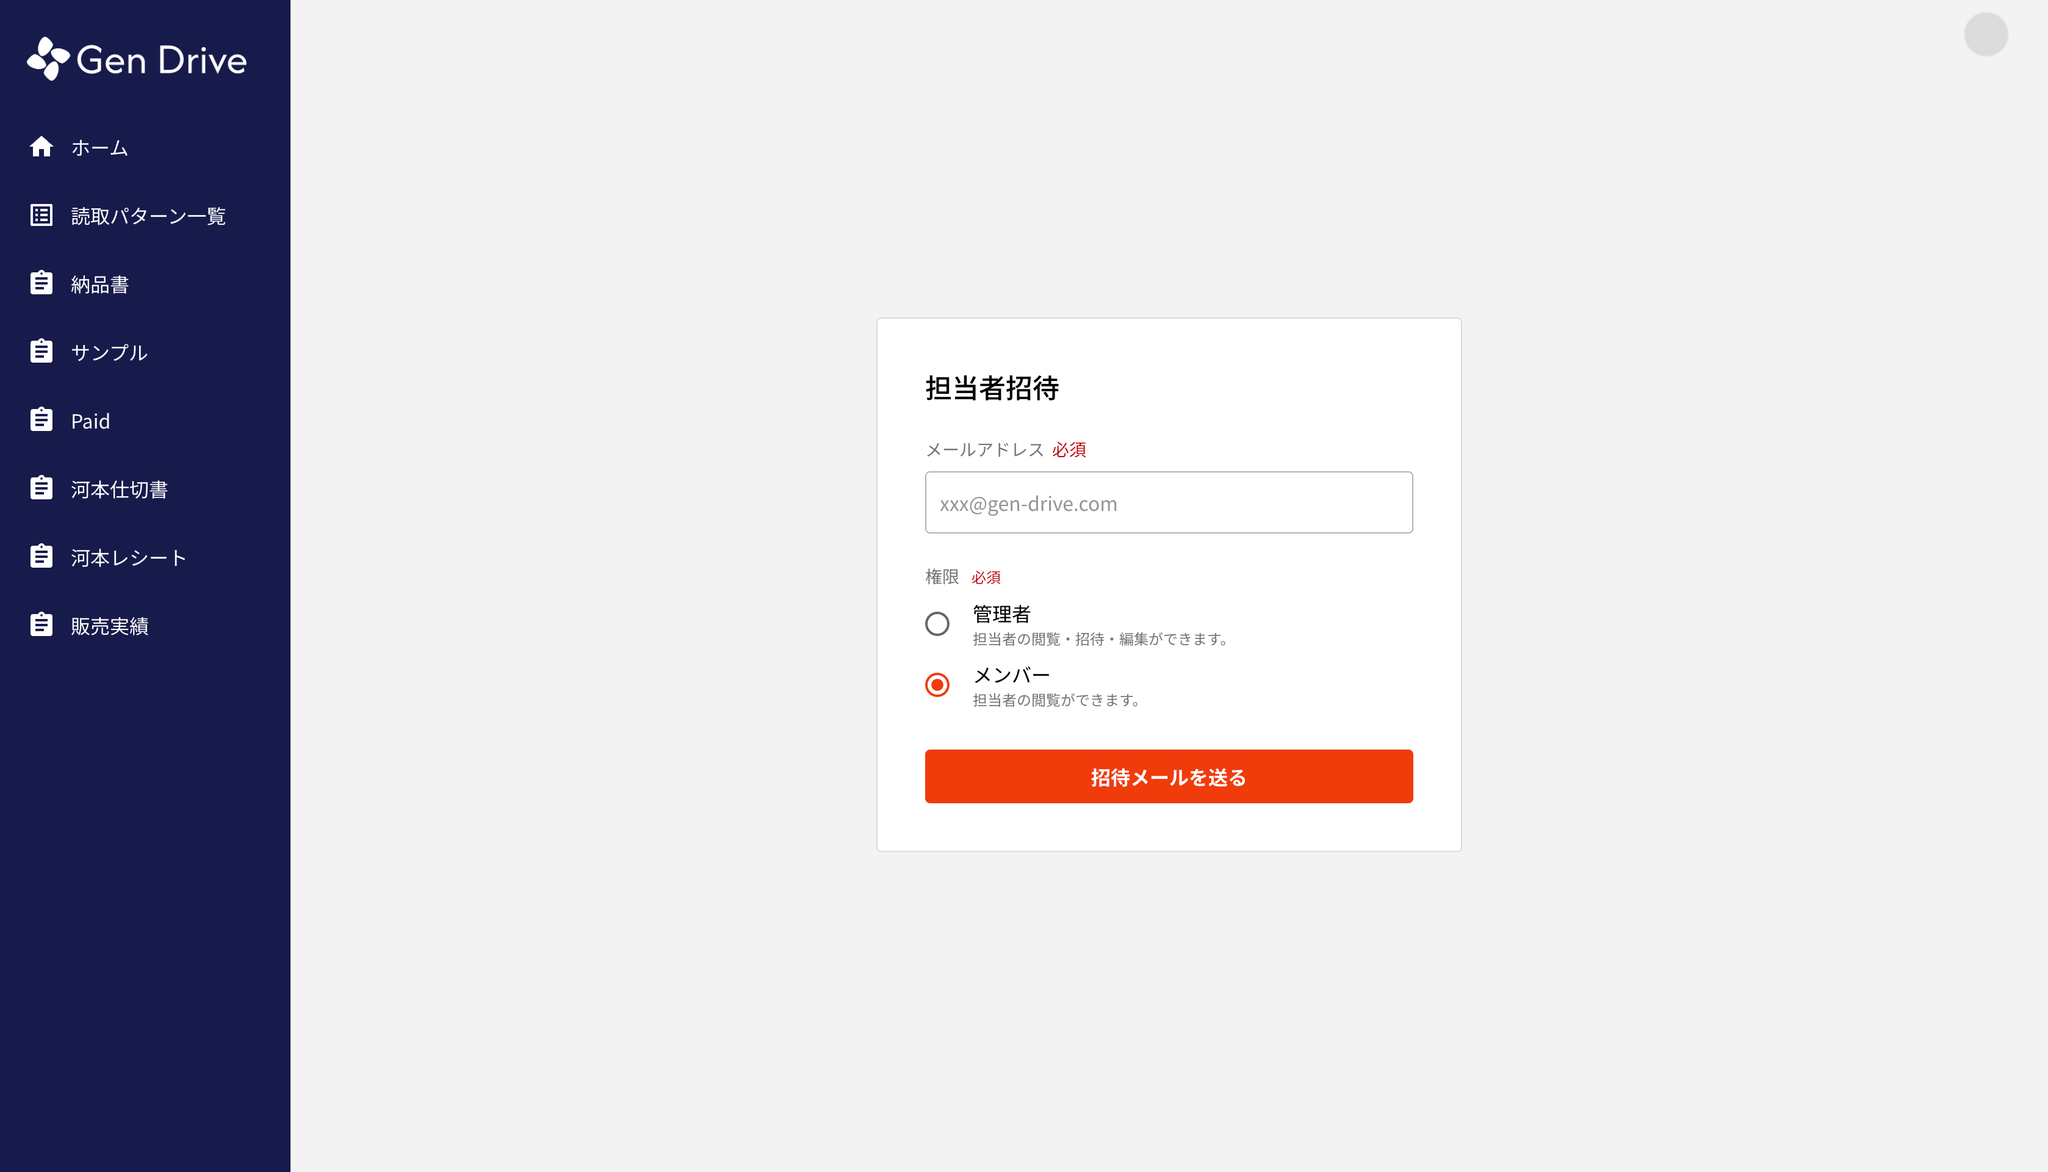Select the メンバー radio button
The image size is (2048, 1172).
(x=937, y=685)
